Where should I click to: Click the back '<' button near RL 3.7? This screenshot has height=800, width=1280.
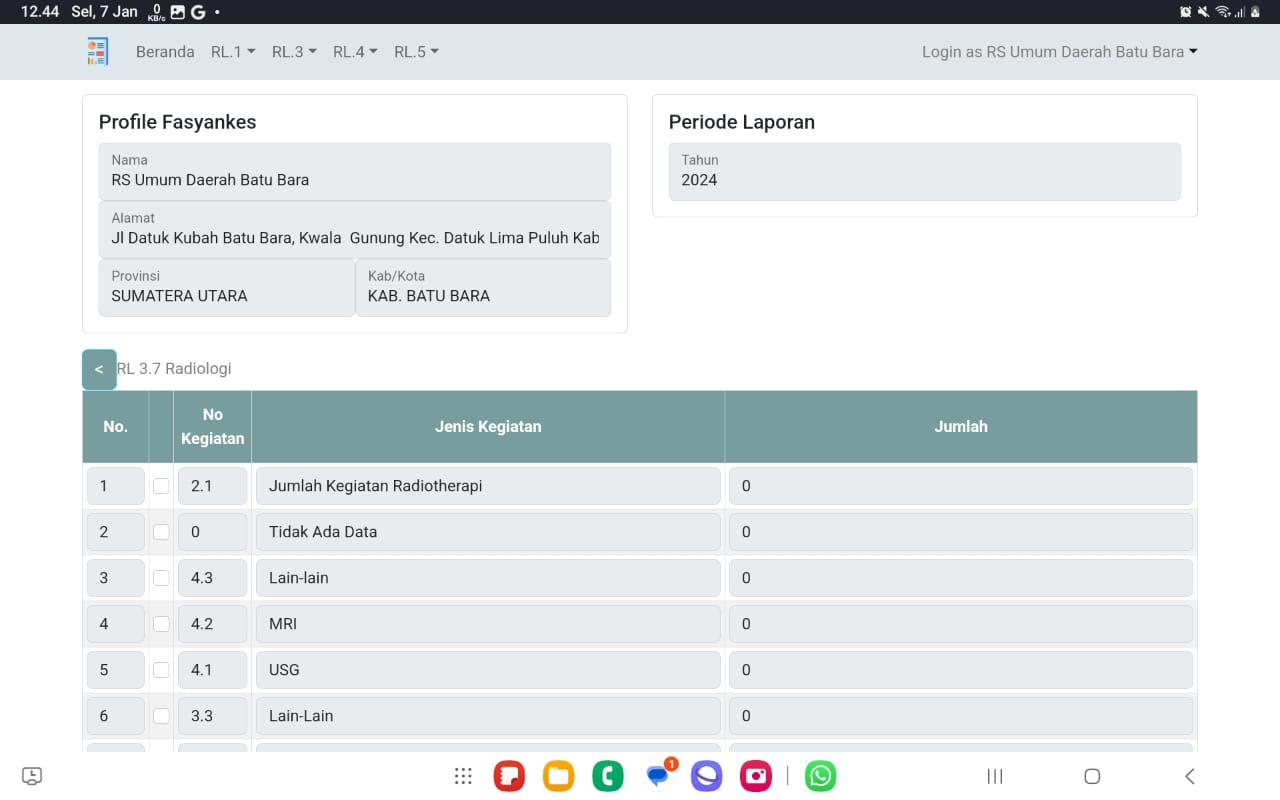click(99, 369)
